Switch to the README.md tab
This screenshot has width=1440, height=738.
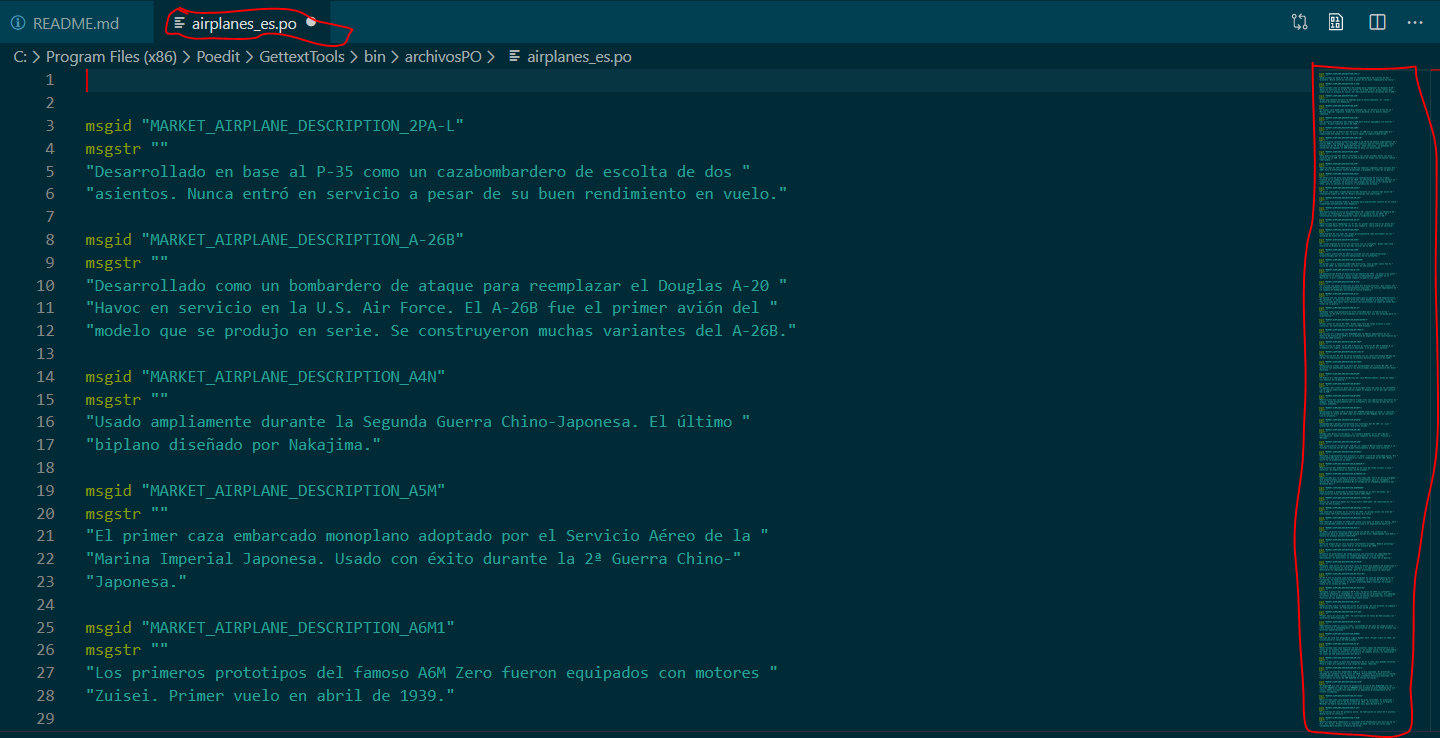(x=76, y=23)
